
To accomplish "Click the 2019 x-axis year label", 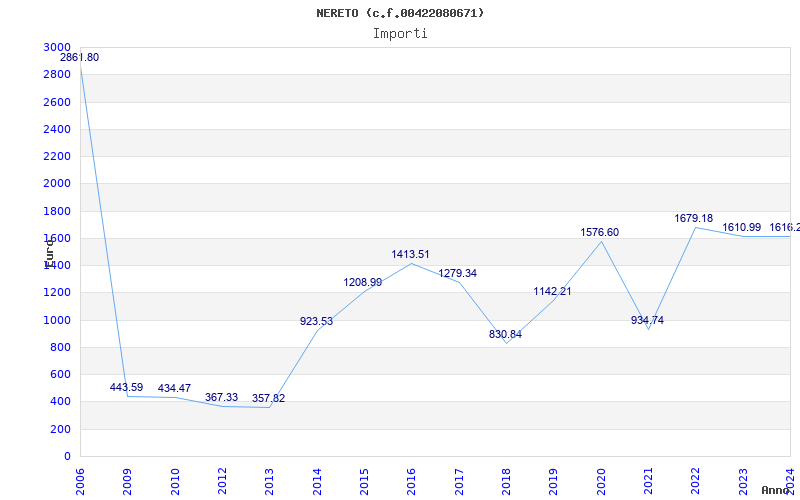I will tap(554, 482).
